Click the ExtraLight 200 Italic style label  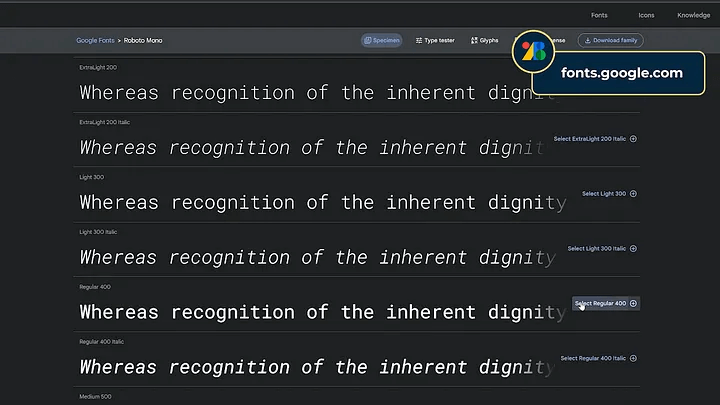[x=104, y=122]
